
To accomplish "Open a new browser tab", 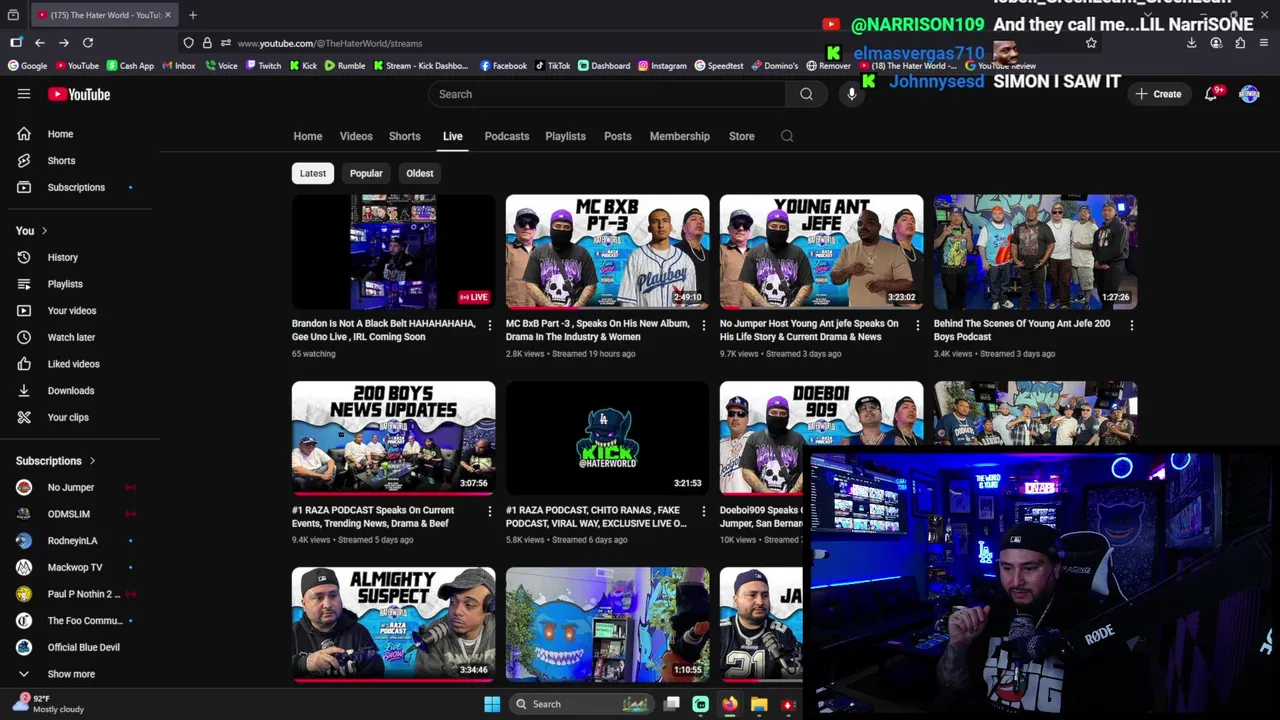I will point(193,15).
